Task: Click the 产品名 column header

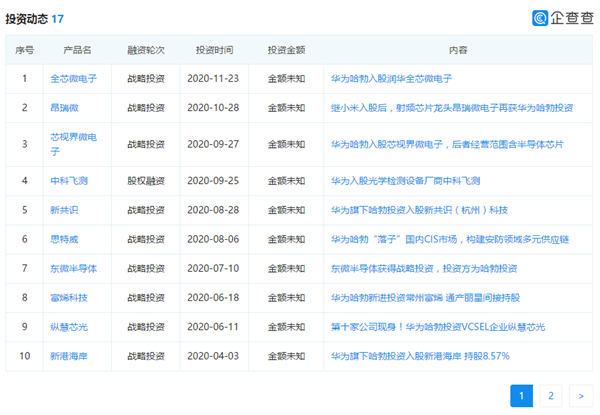Action: pyautogui.click(x=77, y=50)
